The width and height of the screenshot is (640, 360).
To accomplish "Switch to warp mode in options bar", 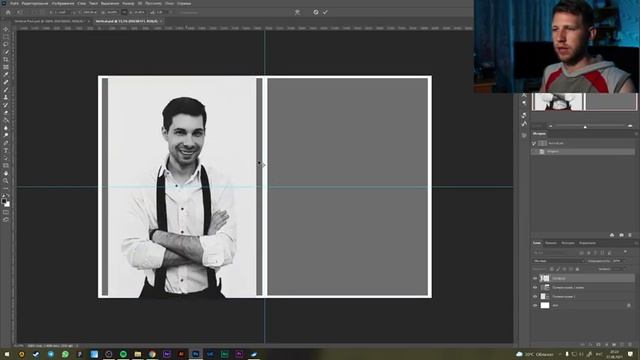I will click(298, 12).
